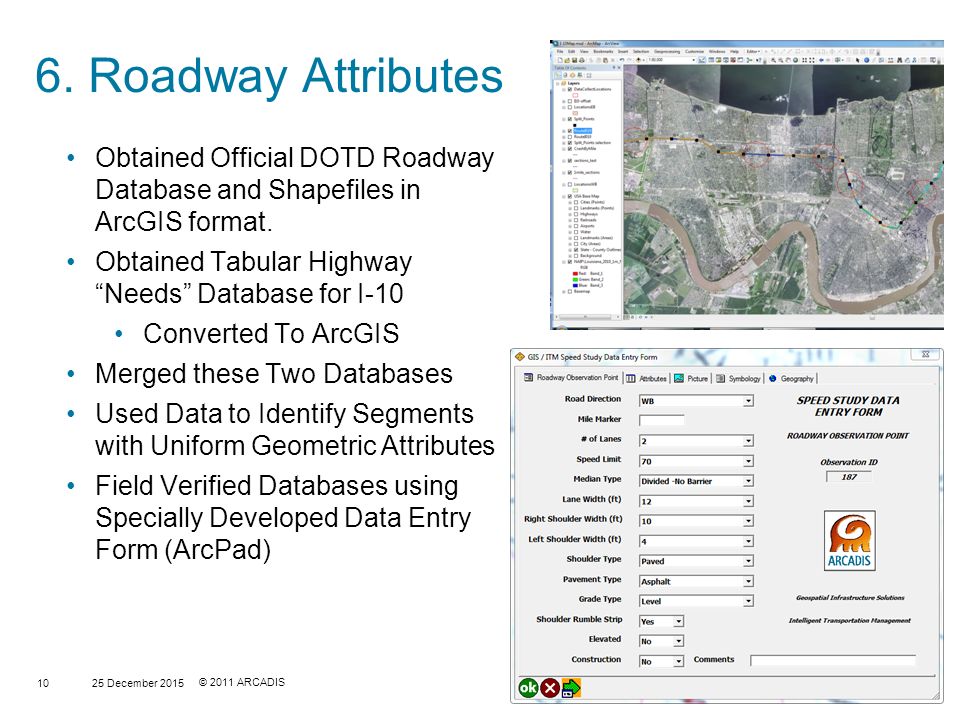Open the Pavement Type dropdown
Screen dimensions: 960x720
(x=748, y=581)
